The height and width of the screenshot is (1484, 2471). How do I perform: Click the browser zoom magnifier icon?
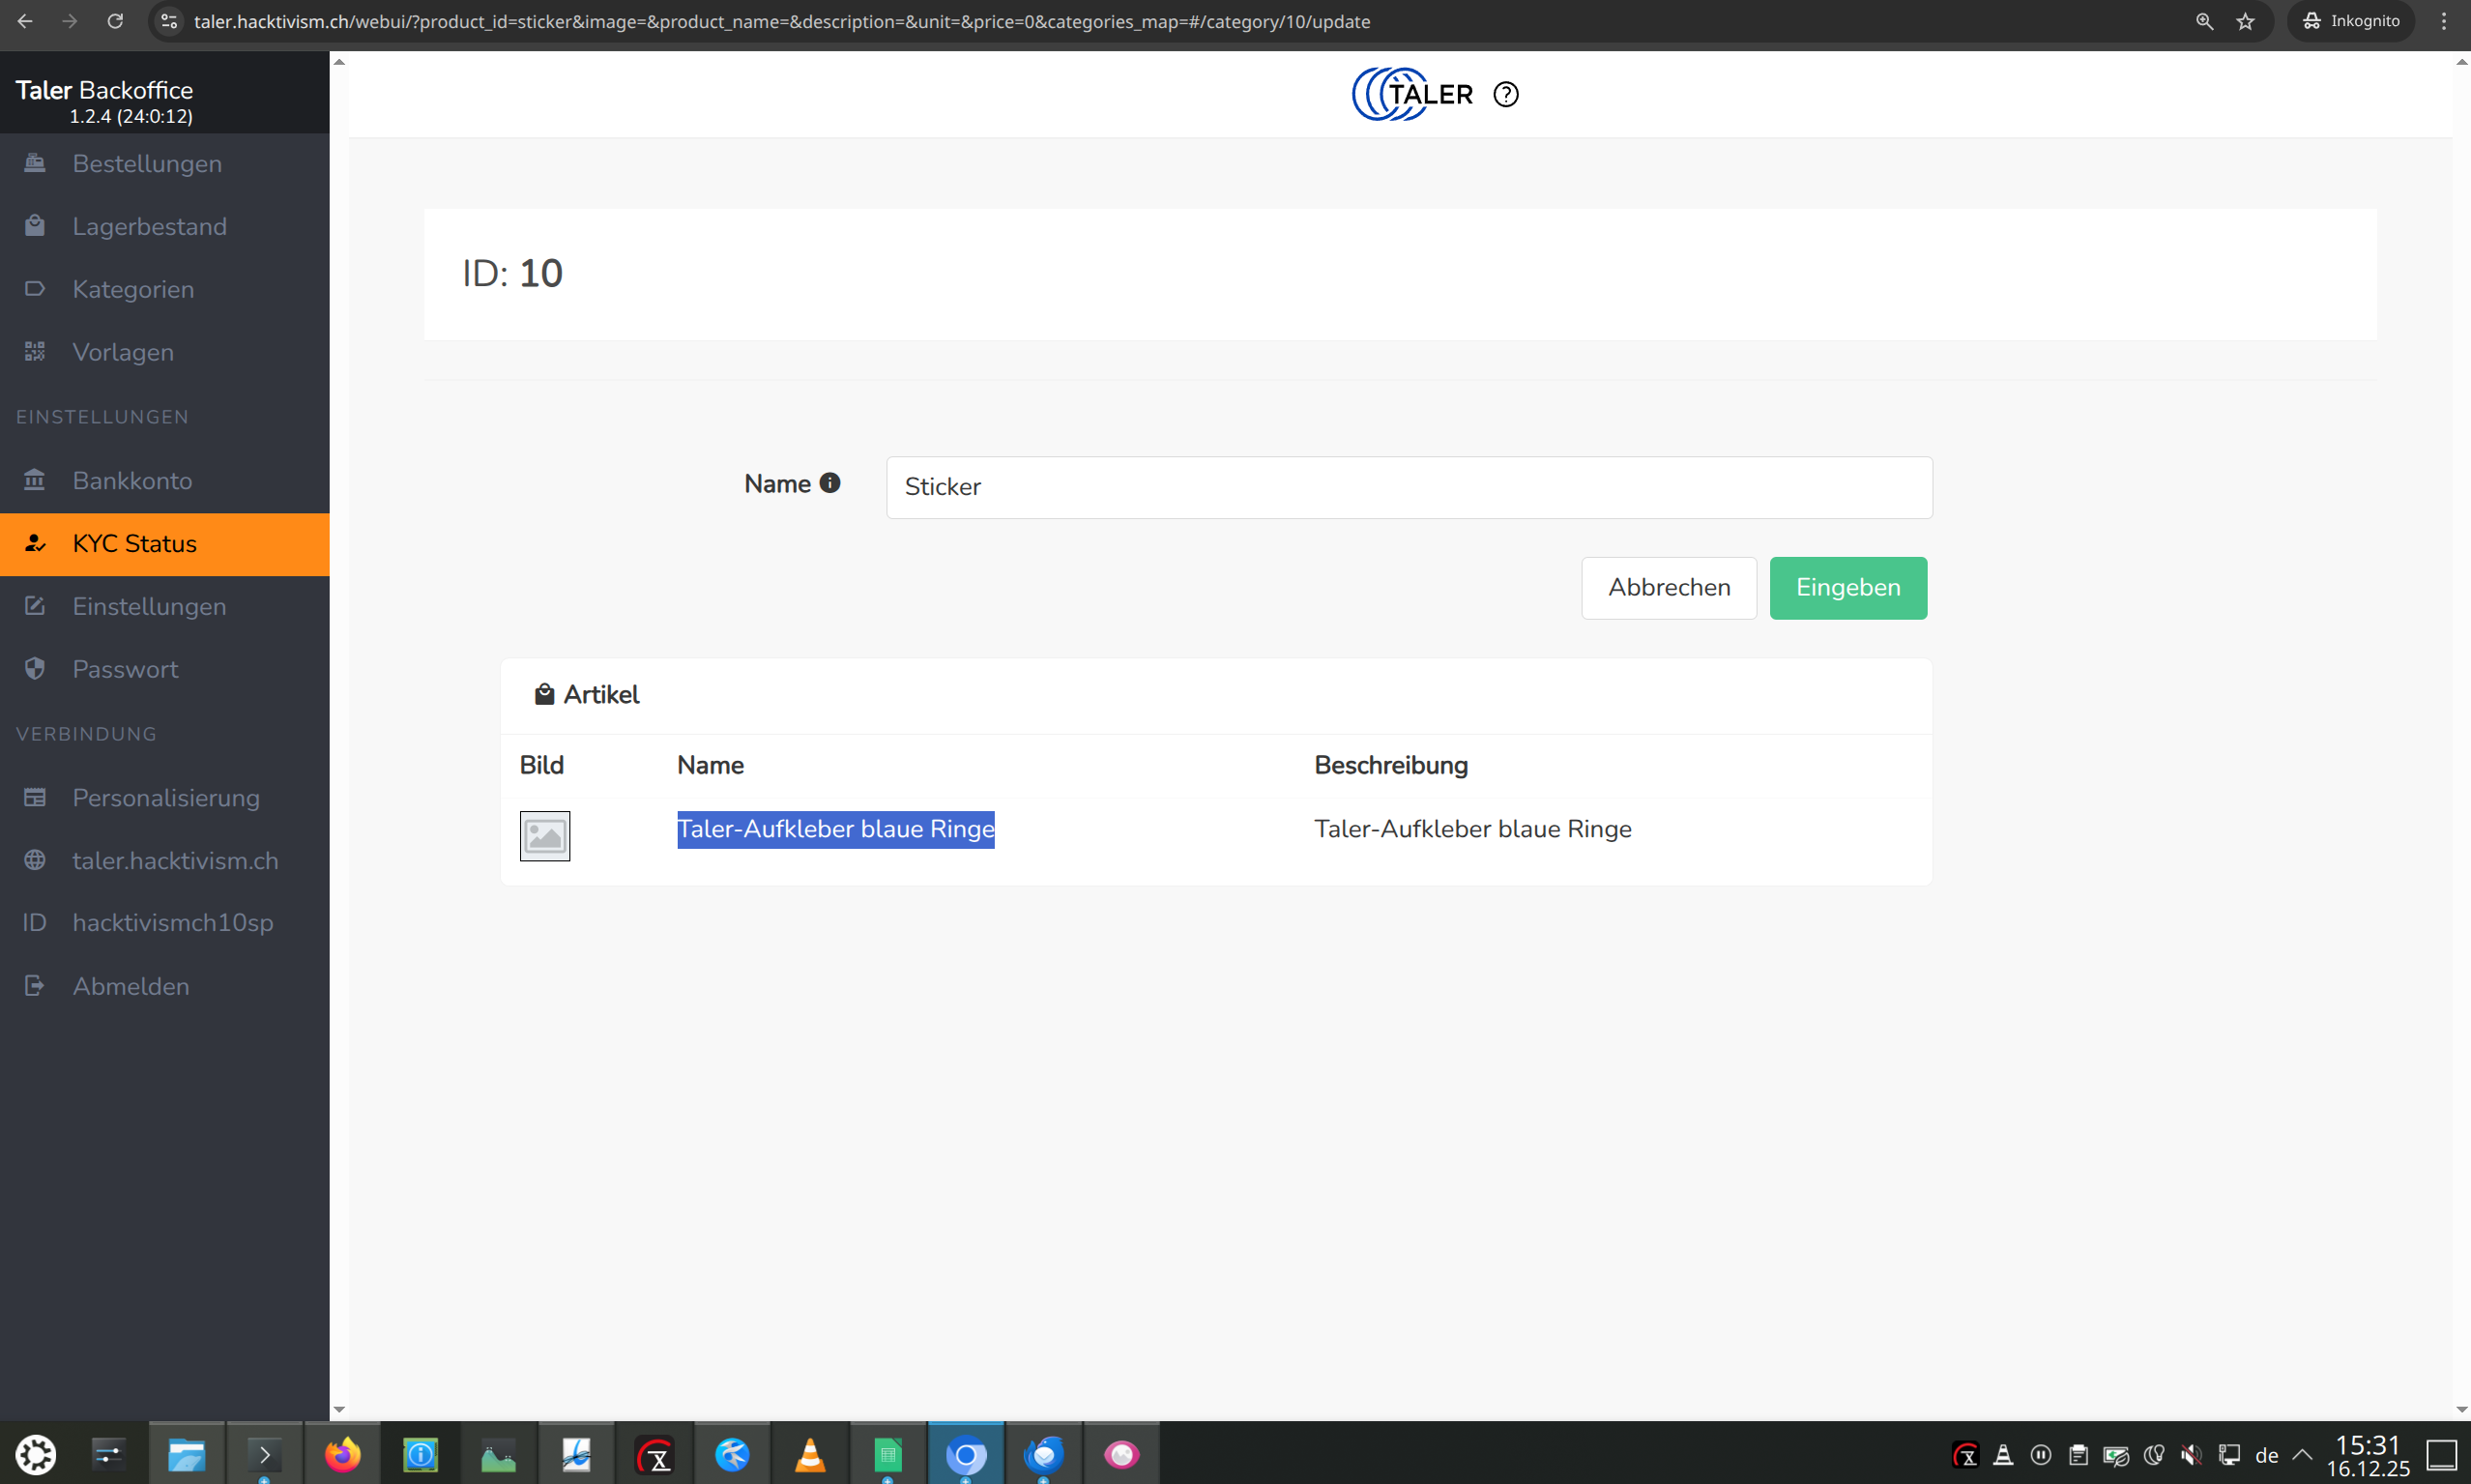[2203, 21]
